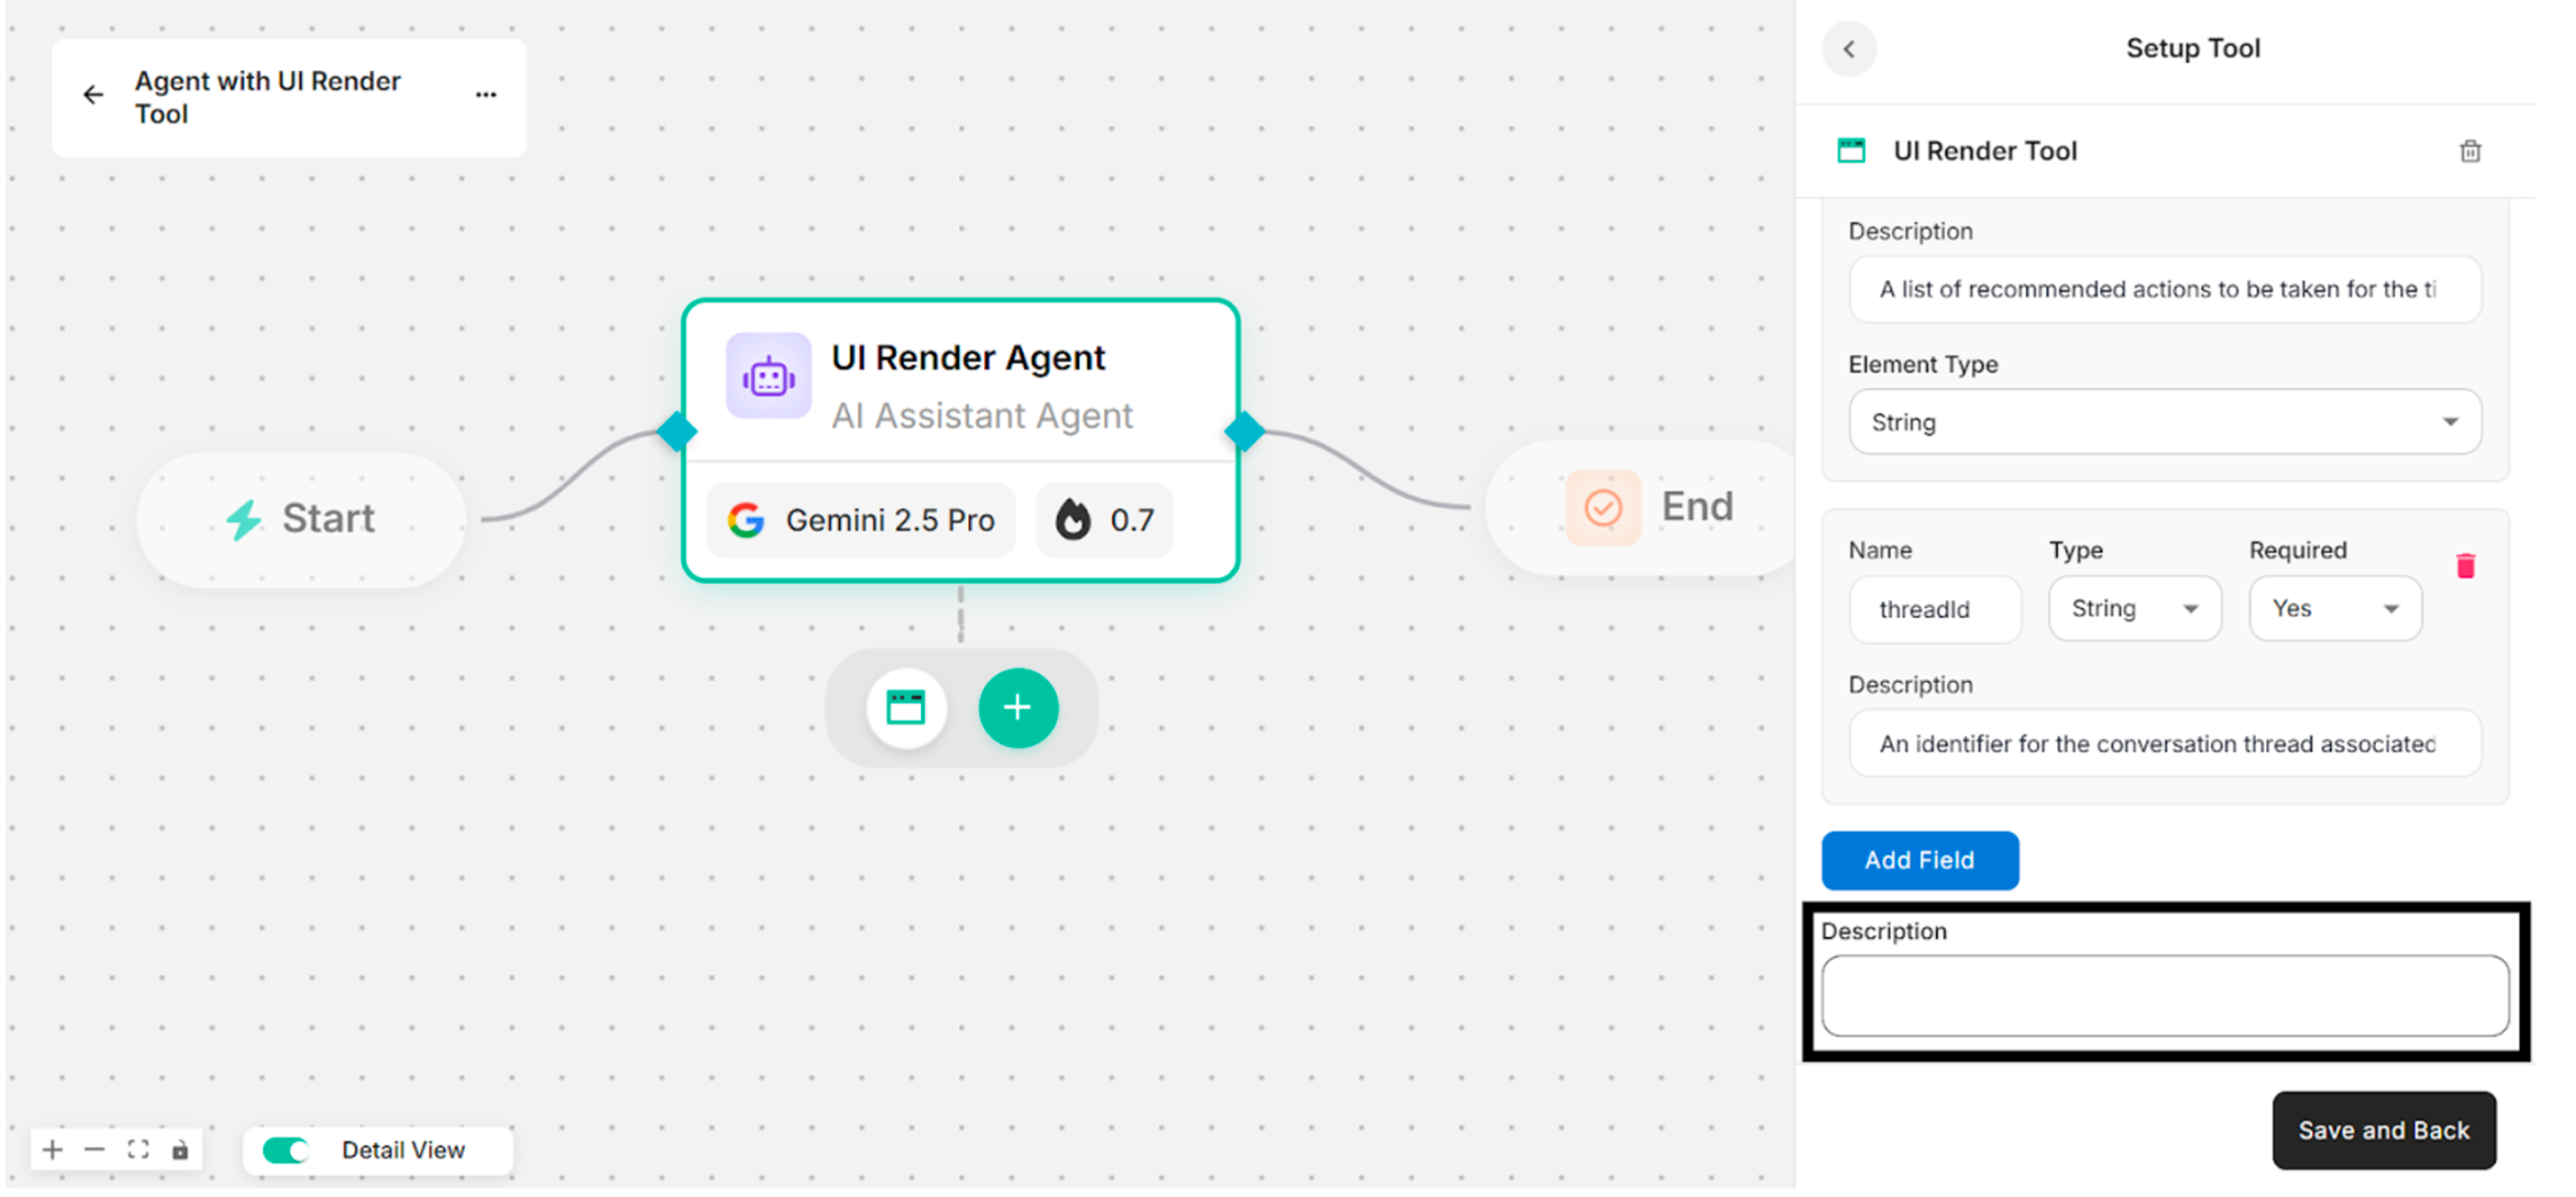
Task: Click the Add Field button
Action: click(x=1920, y=862)
